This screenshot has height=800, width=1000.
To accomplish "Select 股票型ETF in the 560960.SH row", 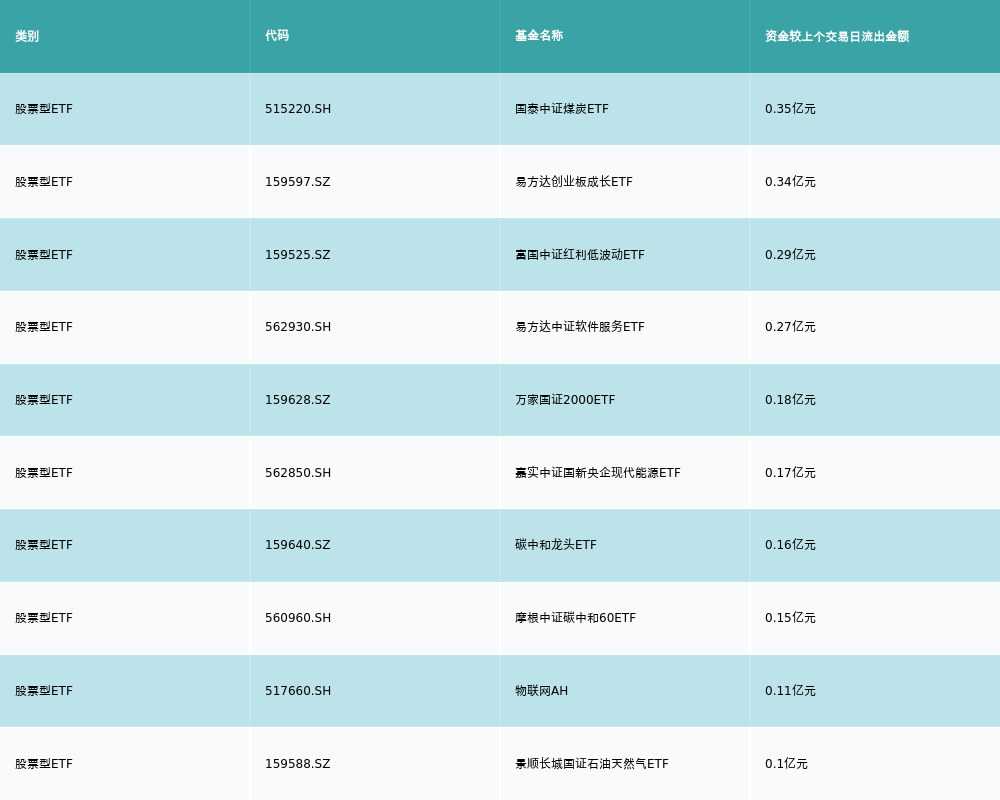I will (44, 618).
